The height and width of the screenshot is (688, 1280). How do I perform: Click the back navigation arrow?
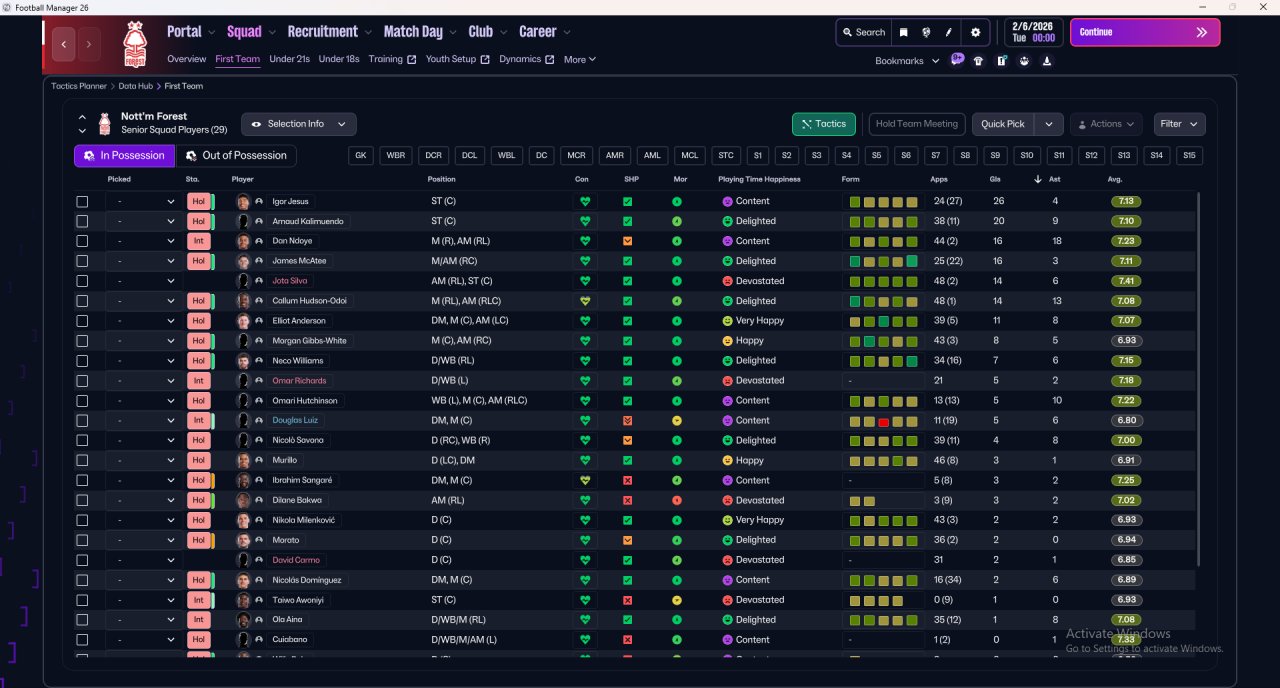pyautogui.click(x=65, y=44)
